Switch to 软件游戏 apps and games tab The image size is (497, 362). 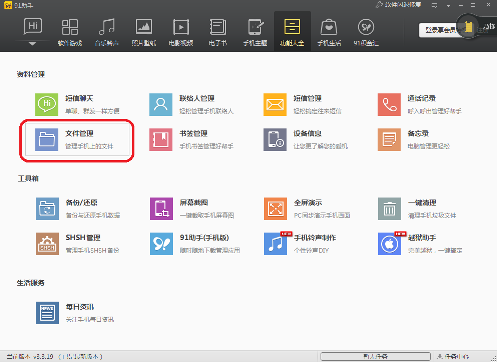tap(70, 32)
